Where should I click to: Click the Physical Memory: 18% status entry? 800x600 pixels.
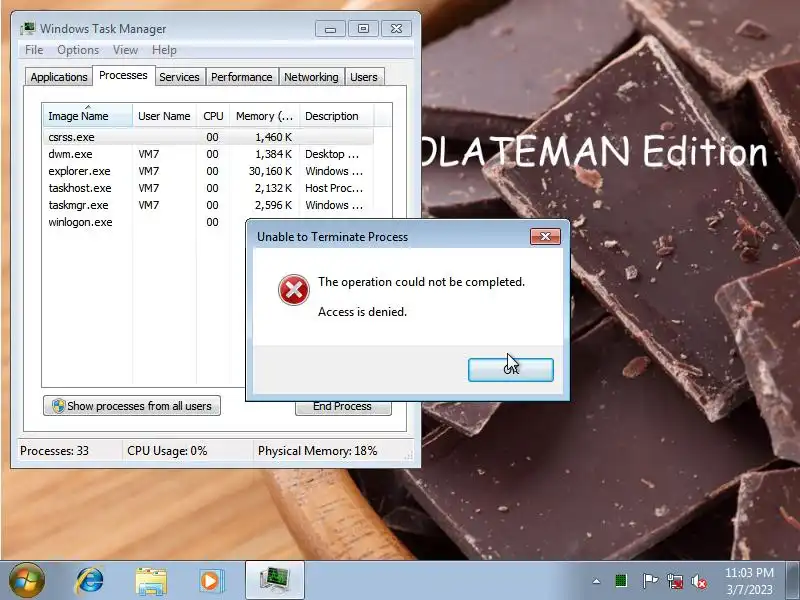[317, 451]
